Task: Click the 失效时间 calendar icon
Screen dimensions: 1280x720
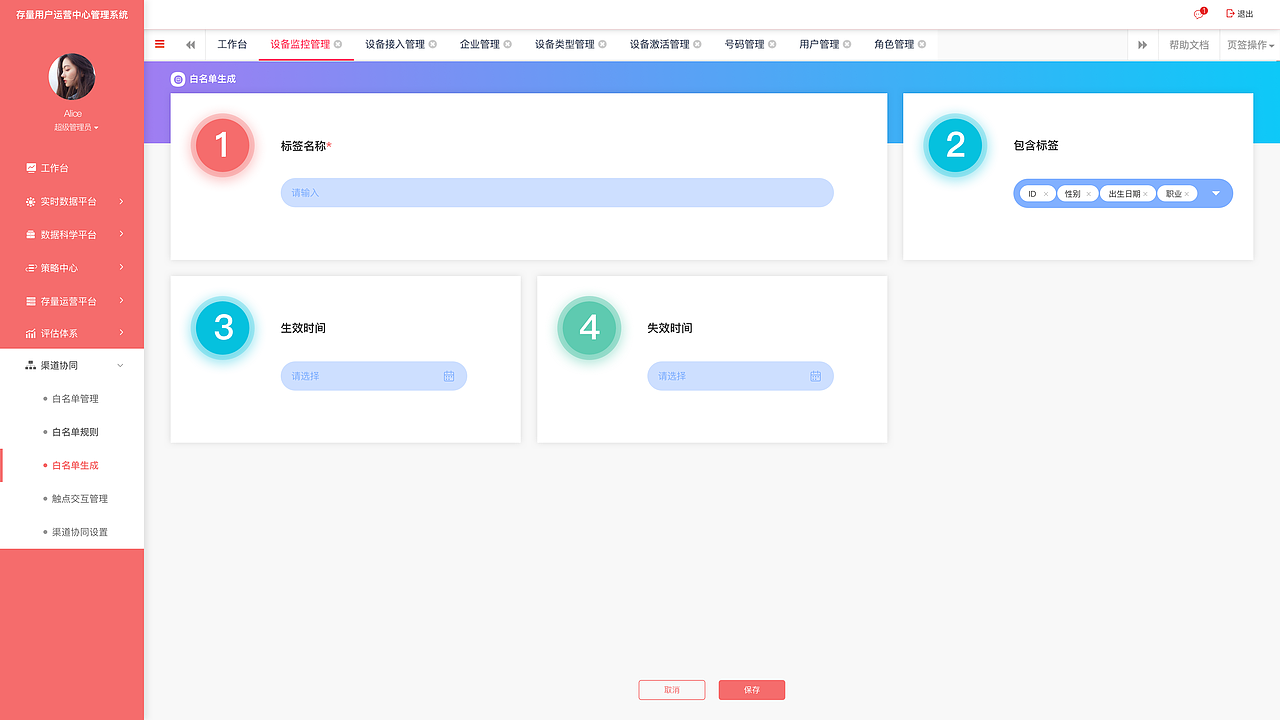Action: [816, 376]
